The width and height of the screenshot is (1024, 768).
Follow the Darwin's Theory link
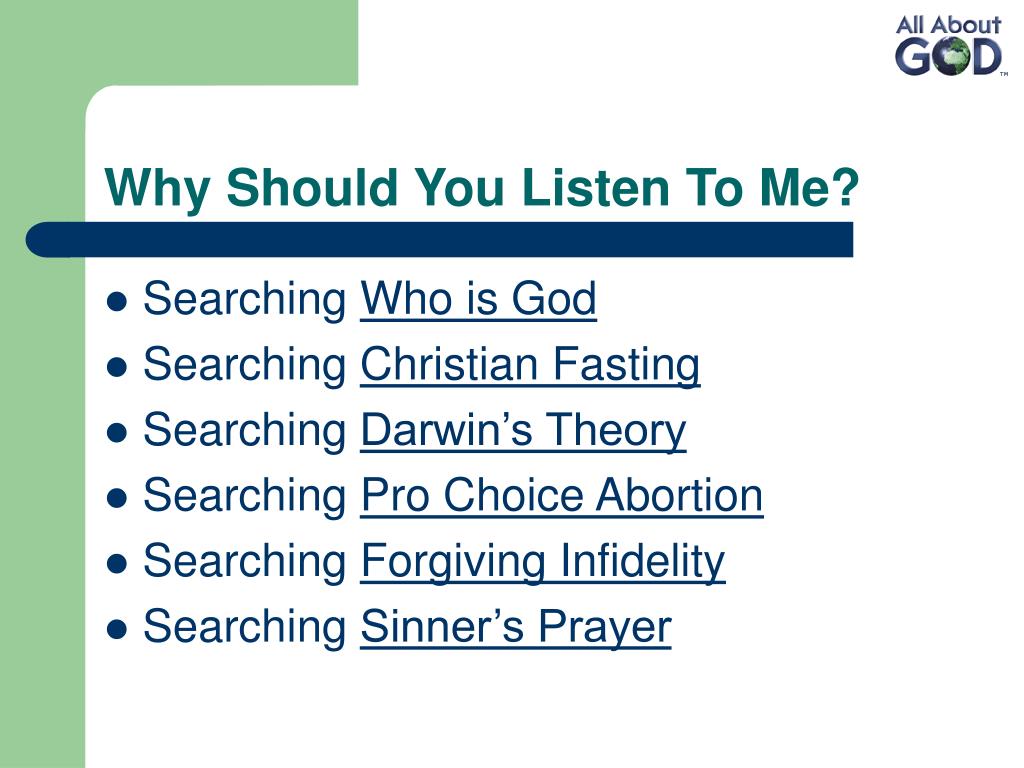(x=523, y=430)
